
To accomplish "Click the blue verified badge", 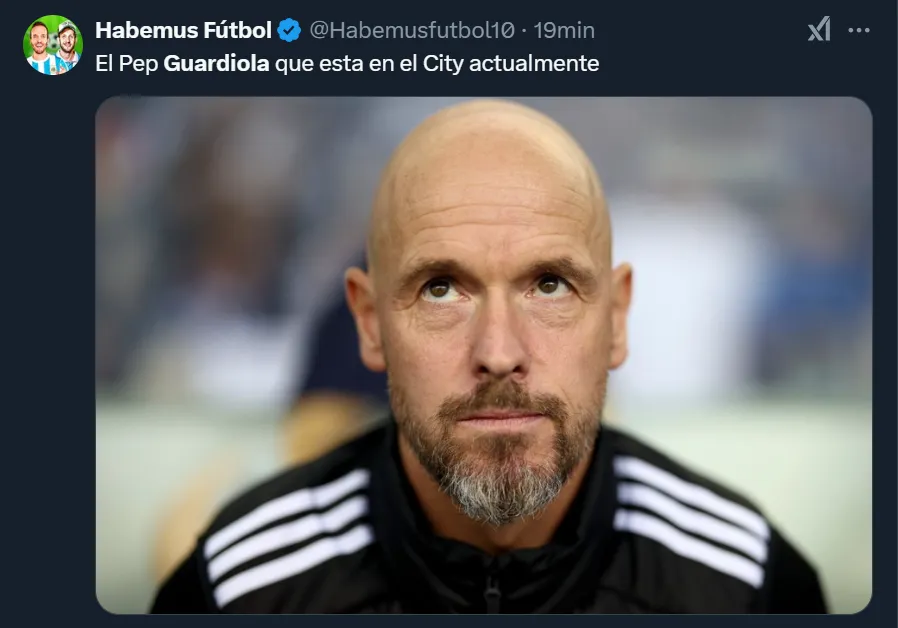I will point(289,30).
